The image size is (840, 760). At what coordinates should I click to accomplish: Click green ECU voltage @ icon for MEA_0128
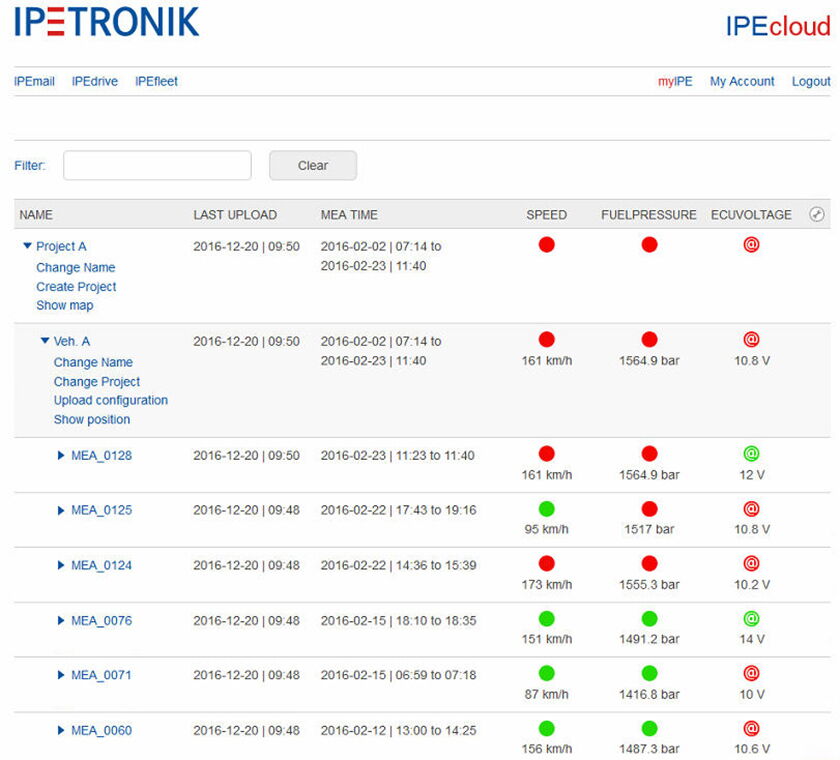(752, 454)
